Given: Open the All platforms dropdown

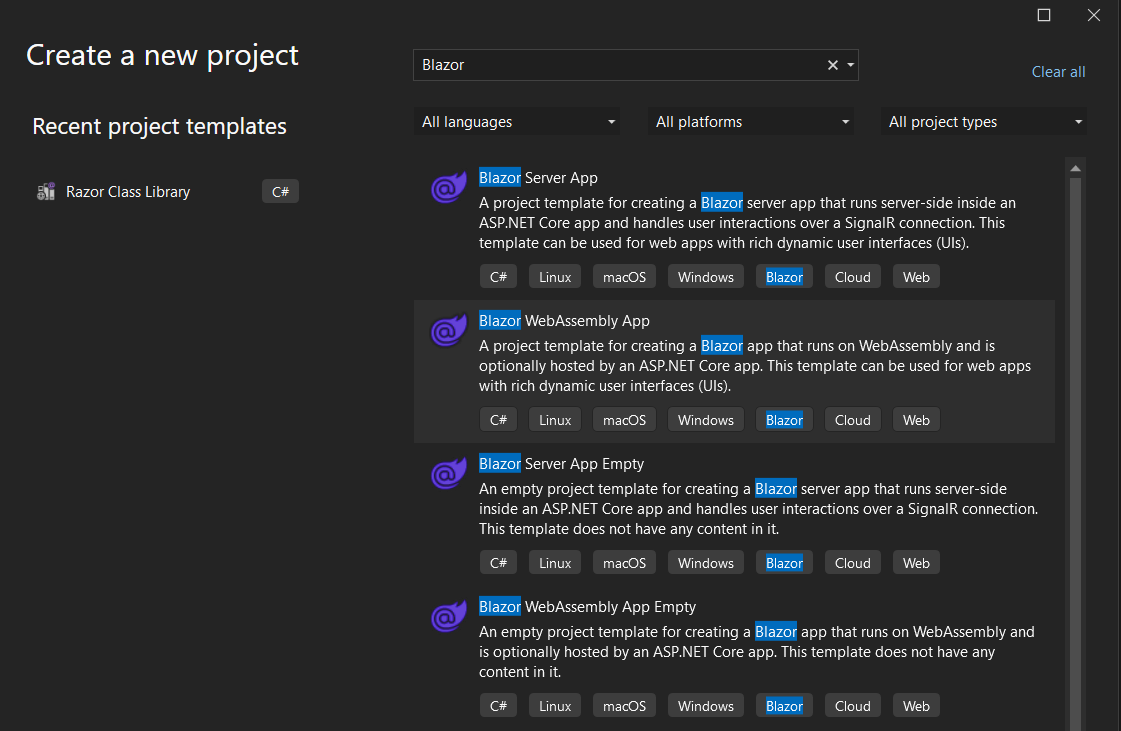Looking at the screenshot, I should pos(750,121).
